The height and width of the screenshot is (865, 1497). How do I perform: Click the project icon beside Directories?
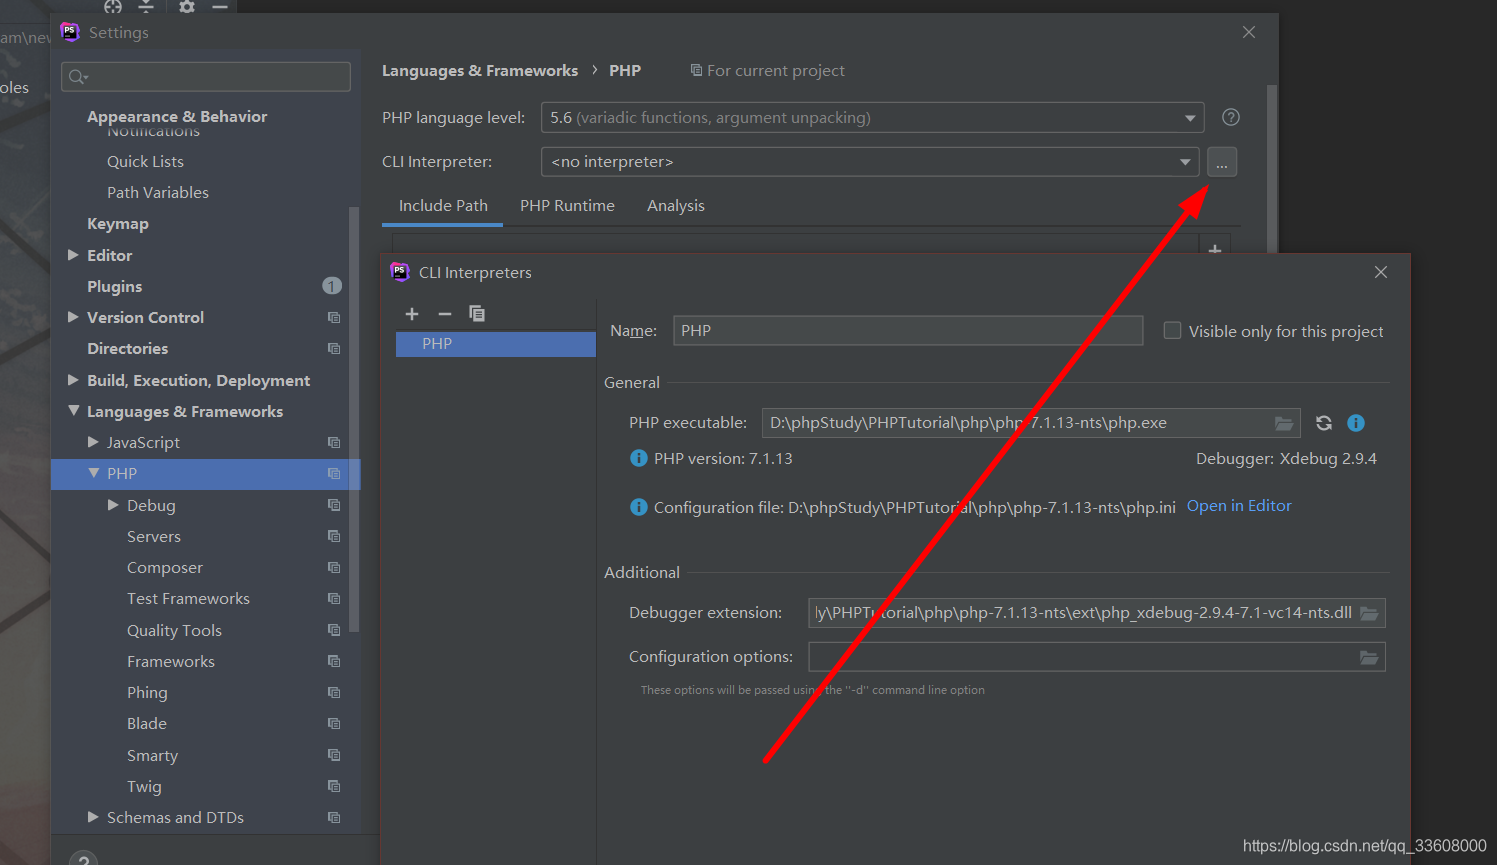[x=334, y=349]
